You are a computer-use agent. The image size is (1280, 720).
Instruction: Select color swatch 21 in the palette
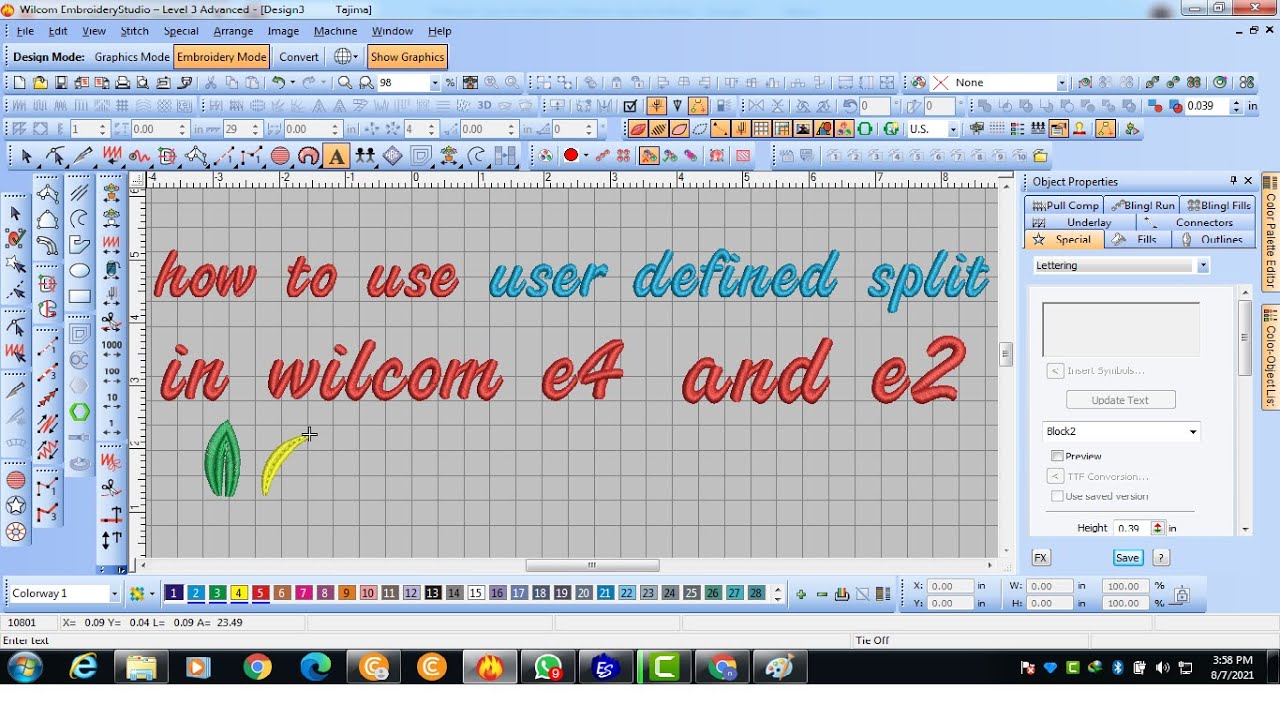tap(605, 593)
